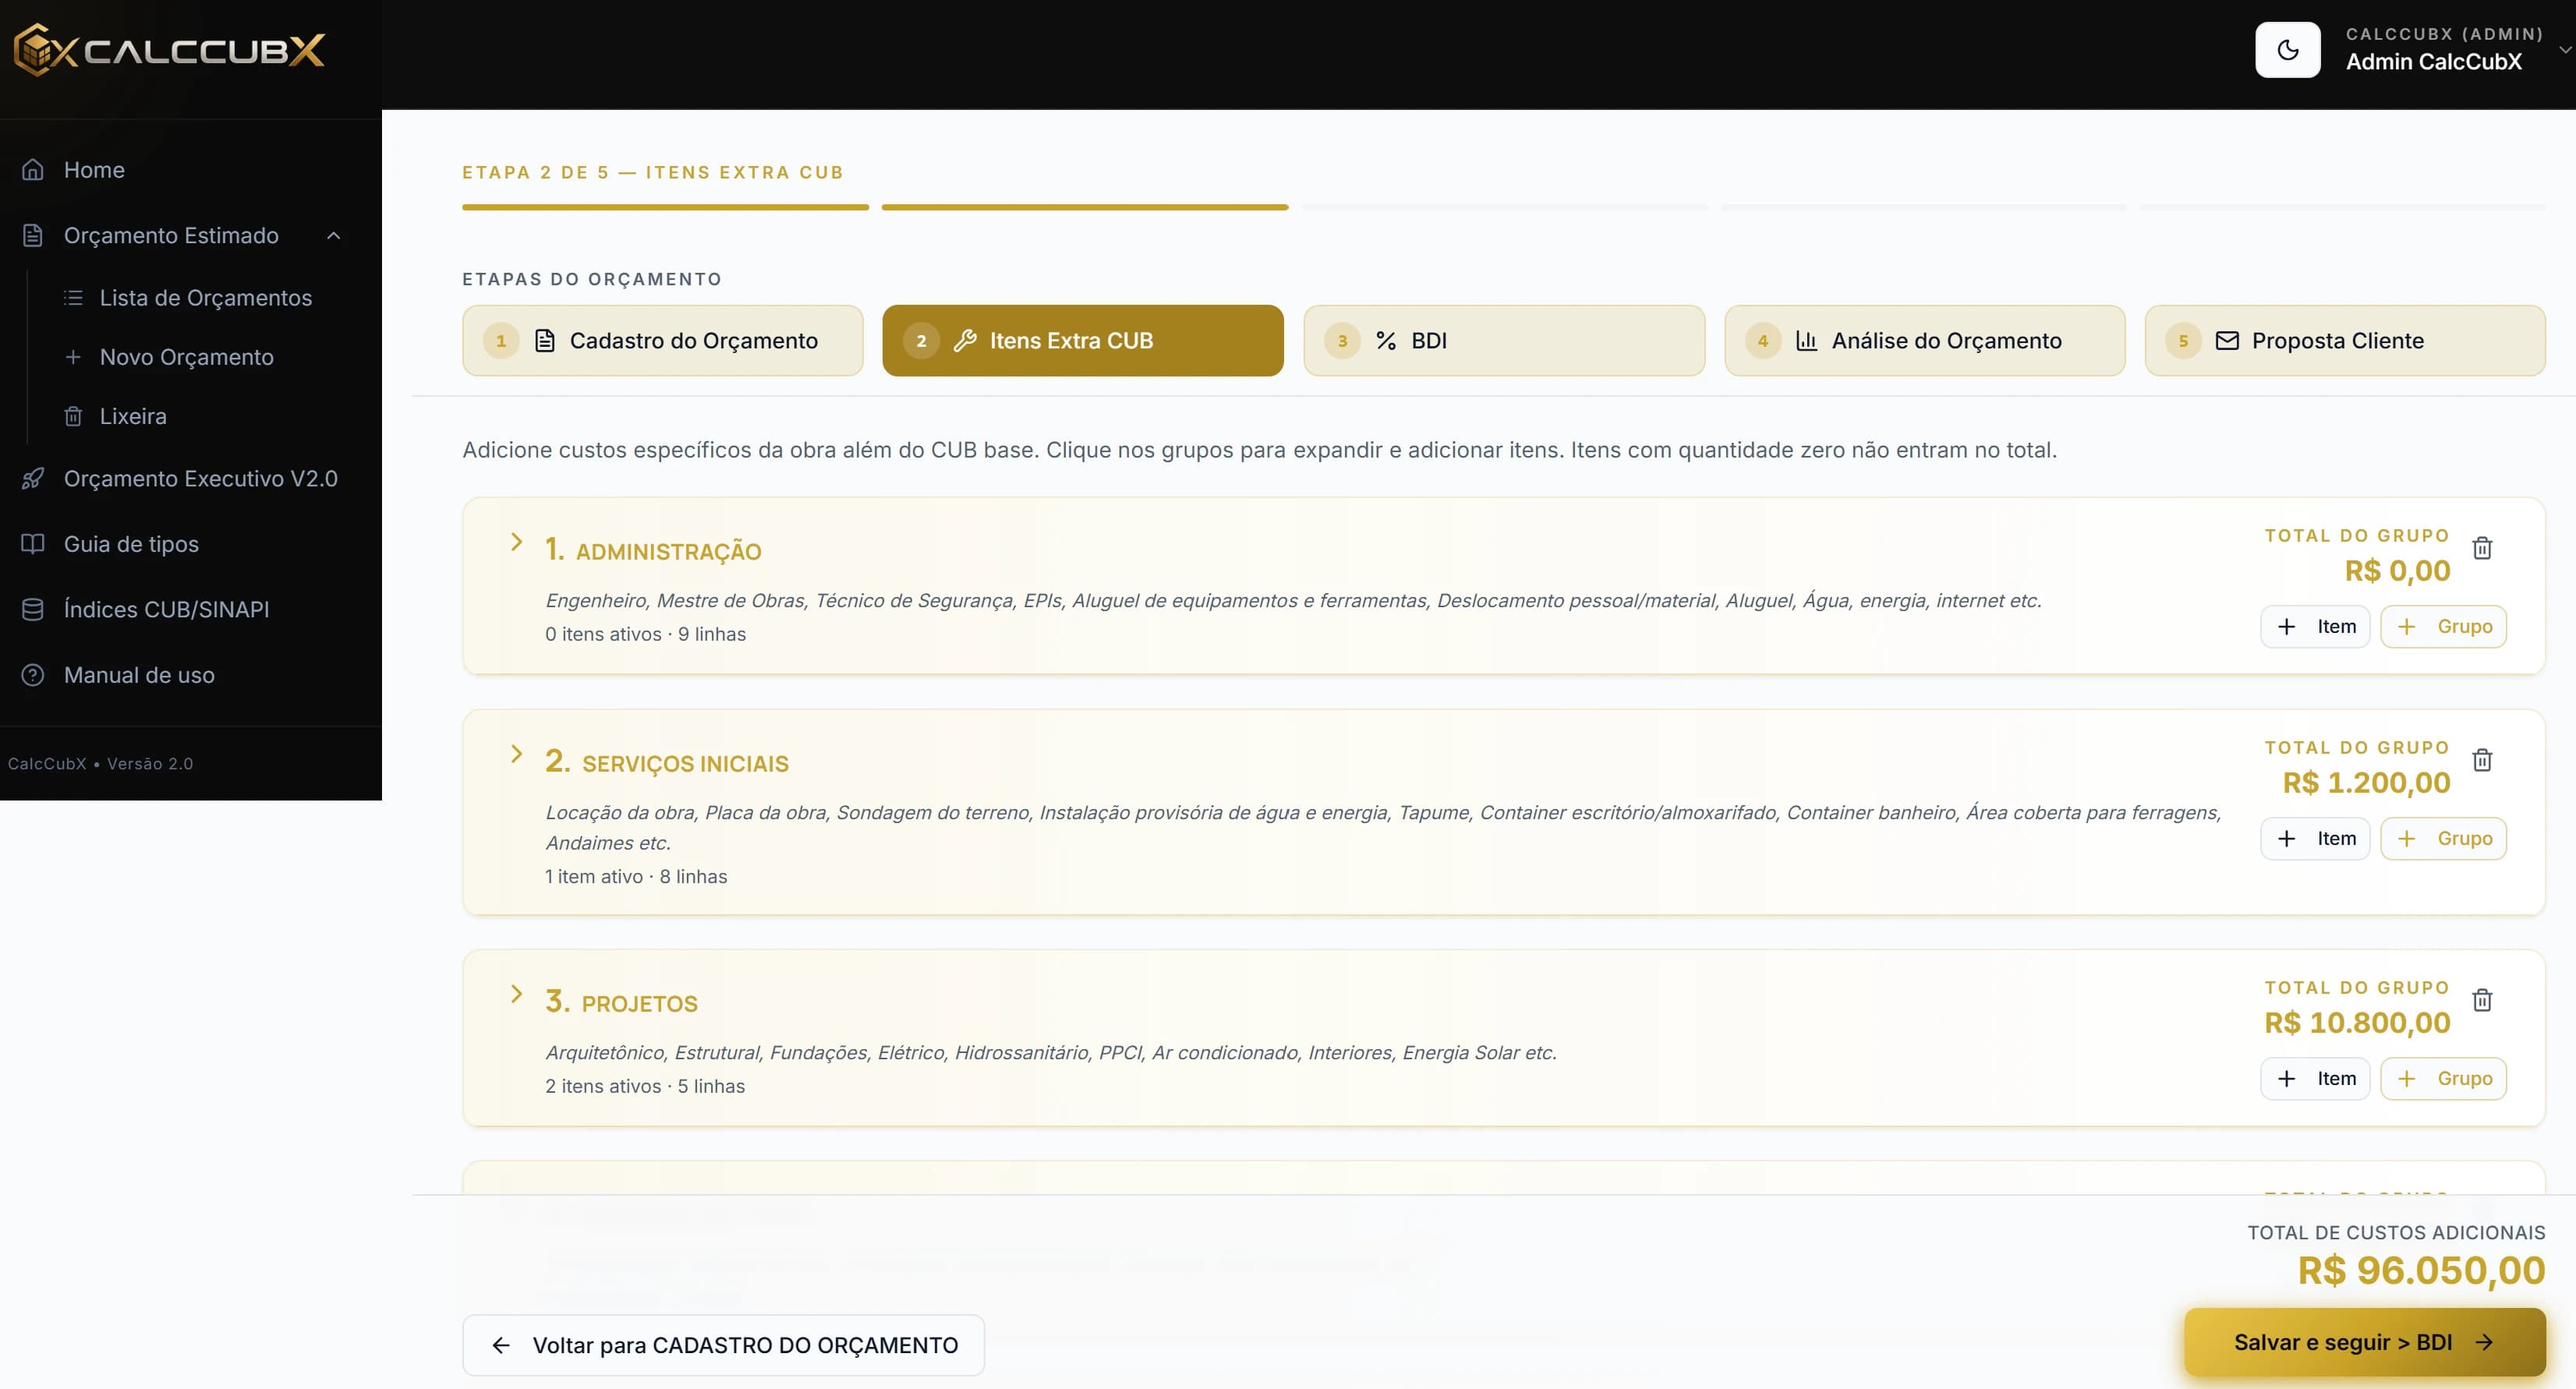Expand the Serviços Iniciais group chevron
2576x1389 pixels.
tap(516, 754)
